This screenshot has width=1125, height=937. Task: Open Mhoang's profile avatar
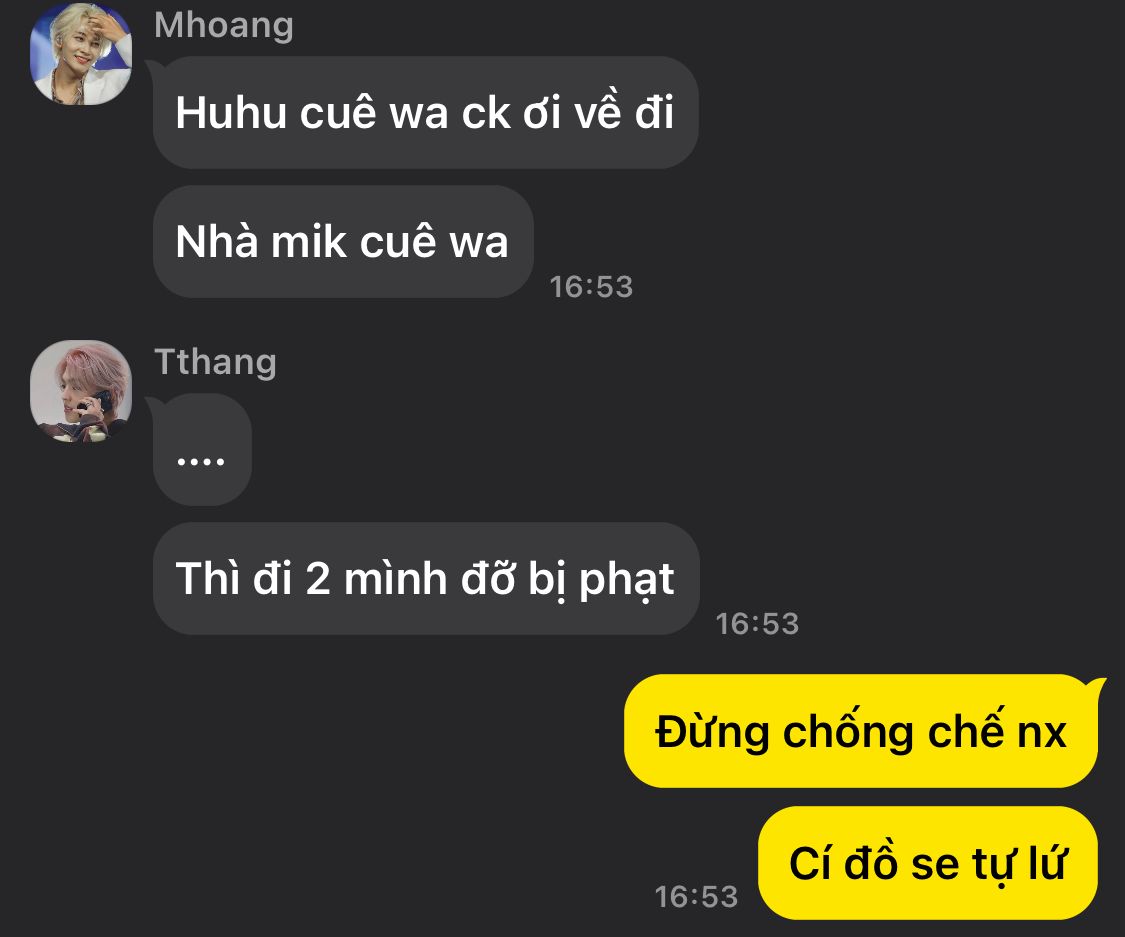81,54
